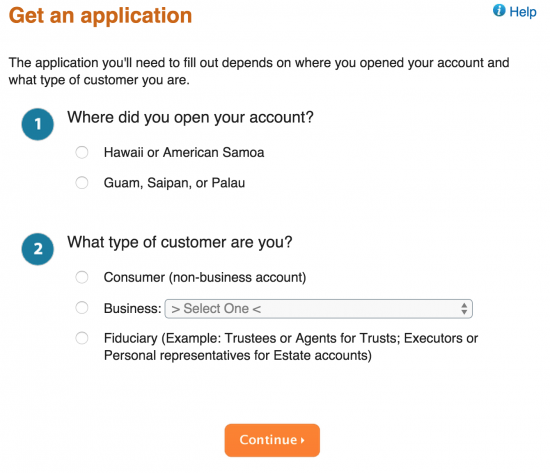Screen dimensions: 550x473
Task: Open the Help link text
Action: [x=523, y=12]
